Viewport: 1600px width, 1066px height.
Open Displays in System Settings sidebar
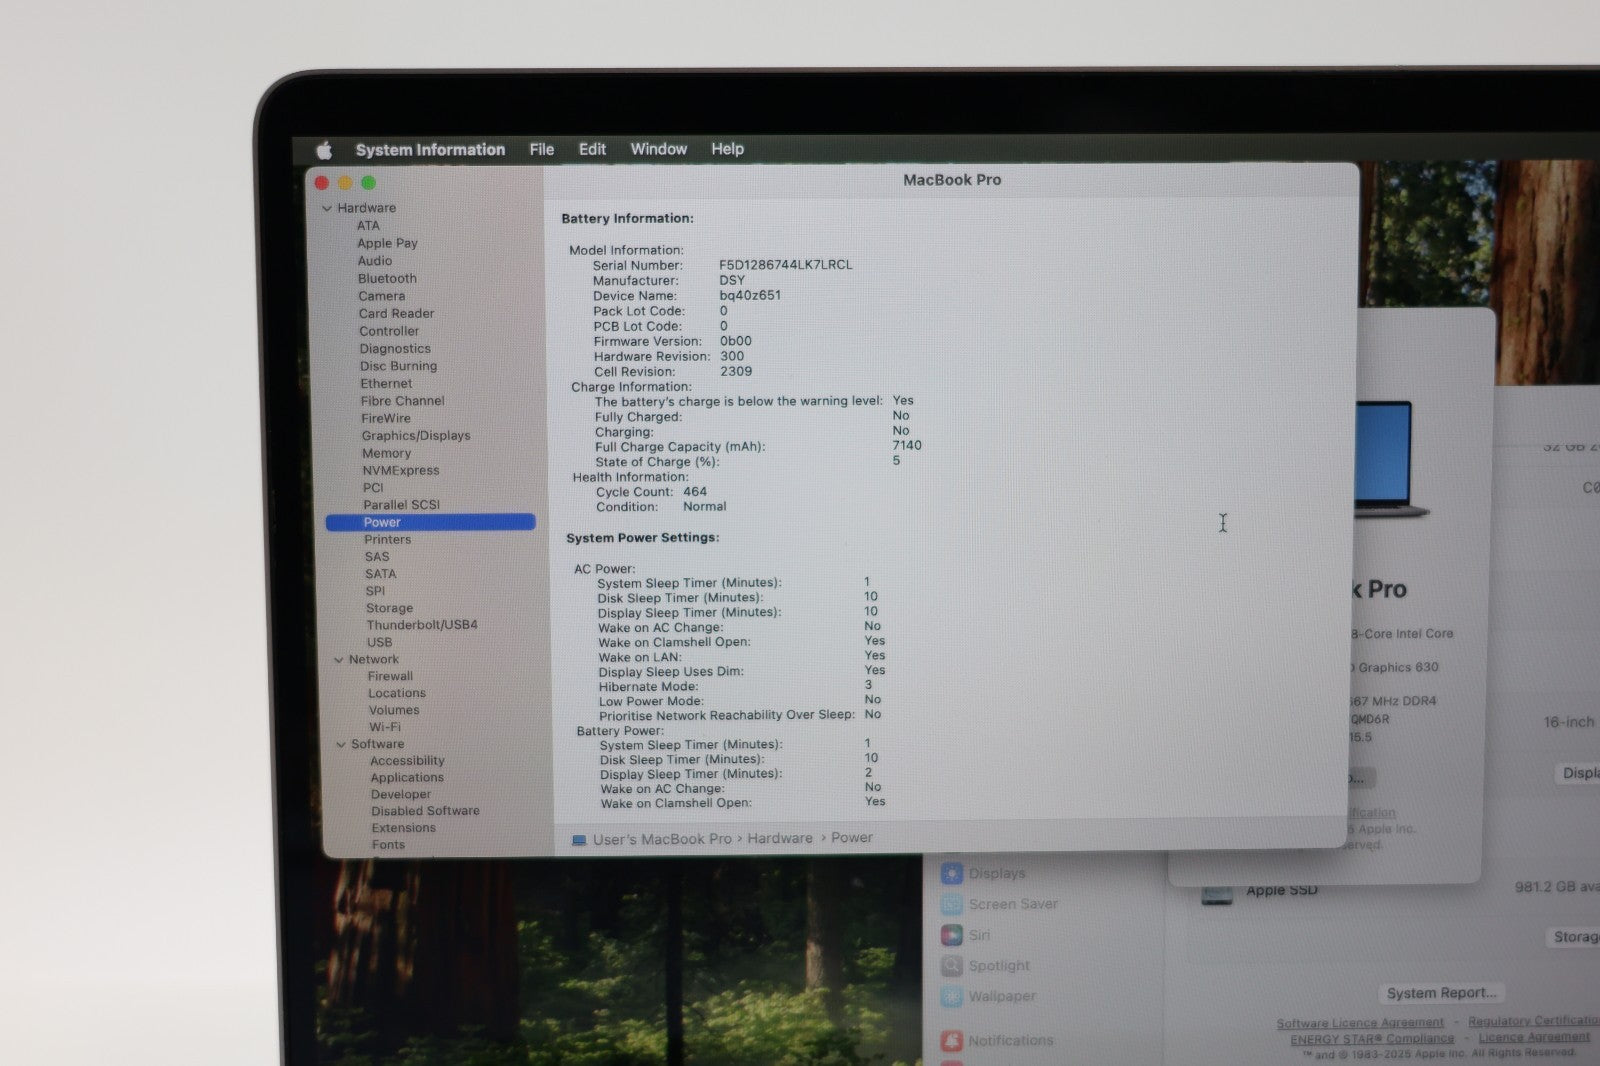pos(985,873)
